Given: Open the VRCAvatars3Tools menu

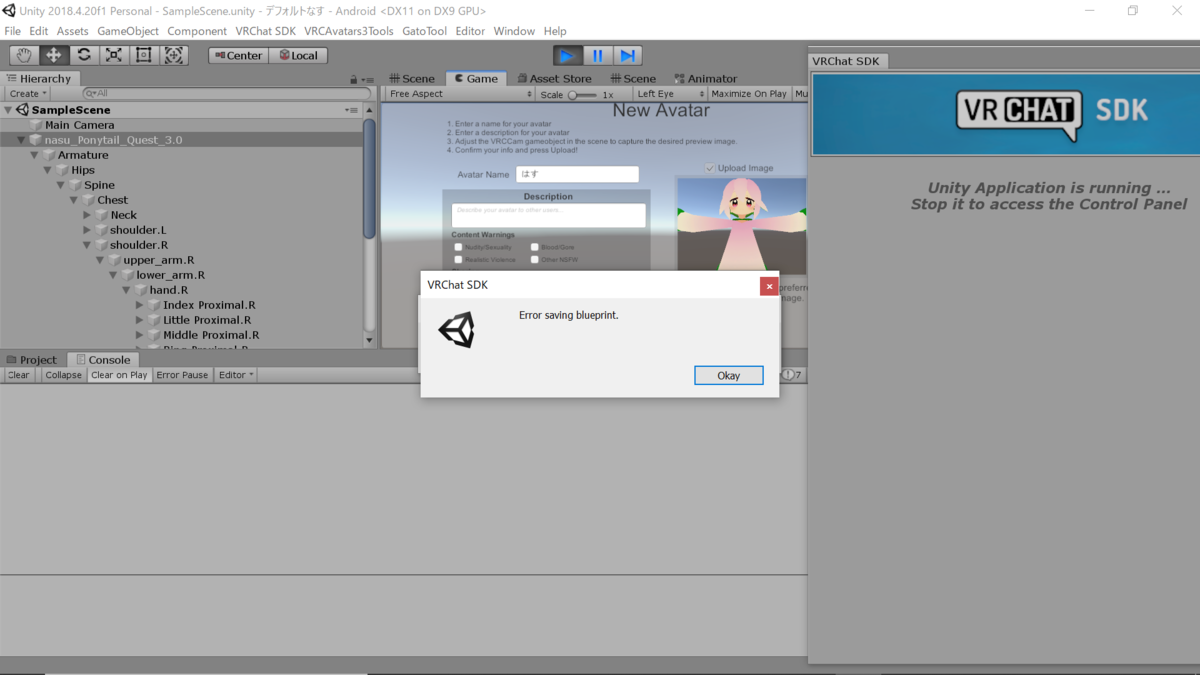Looking at the screenshot, I should click(349, 31).
